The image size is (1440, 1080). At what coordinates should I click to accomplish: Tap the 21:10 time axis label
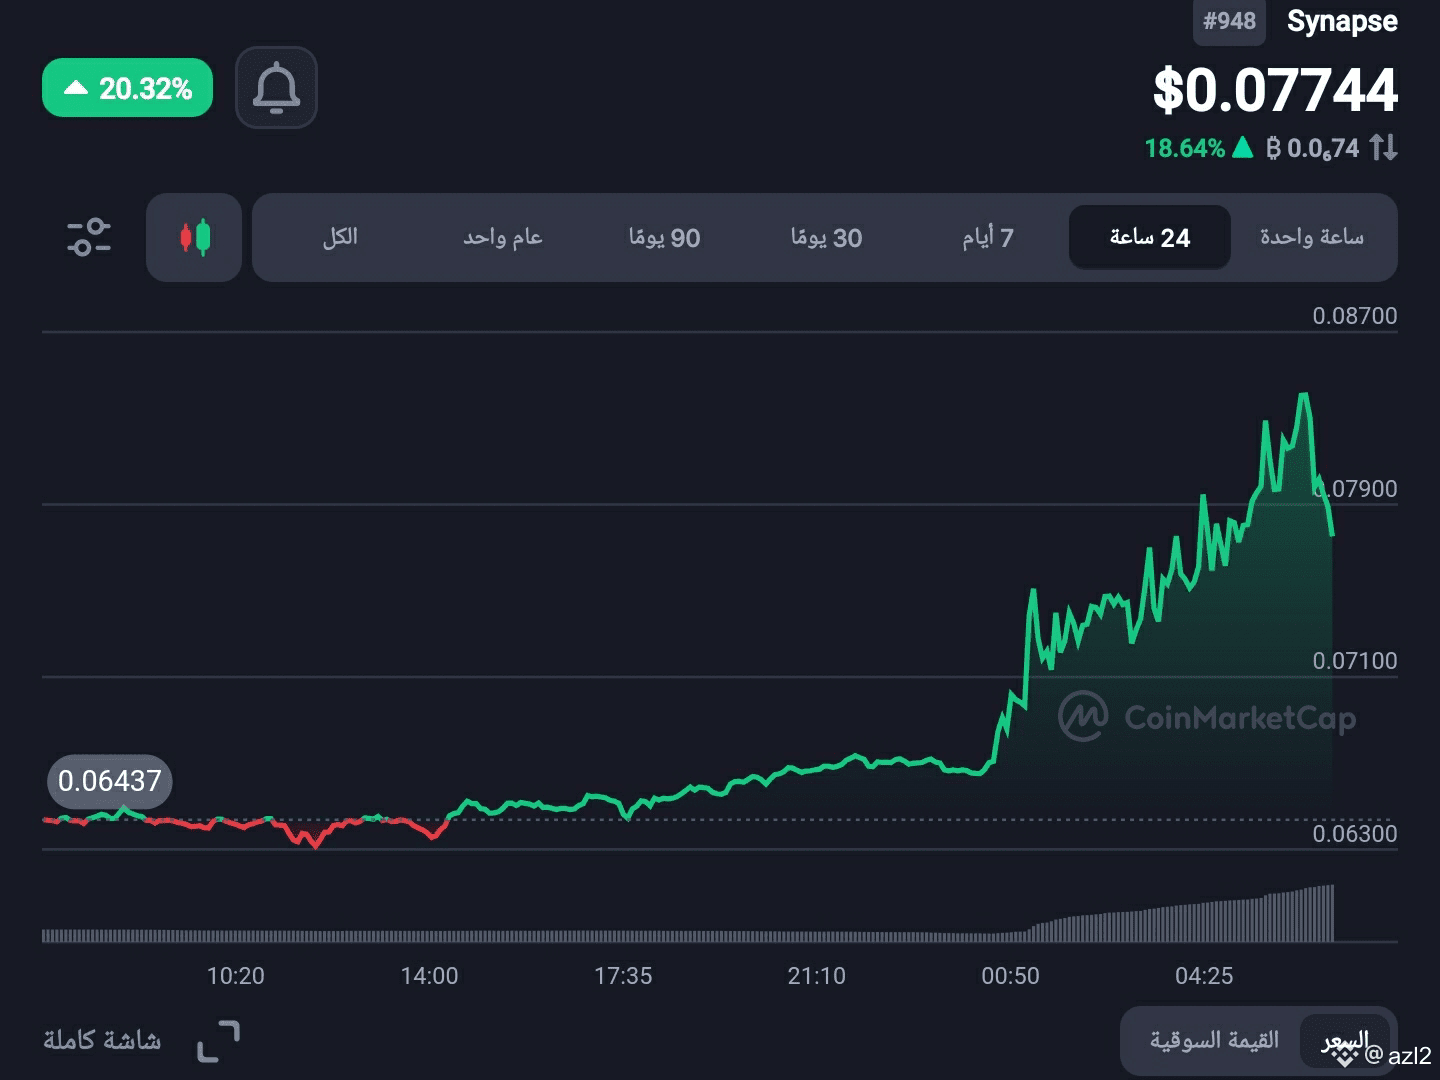[x=817, y=976]
